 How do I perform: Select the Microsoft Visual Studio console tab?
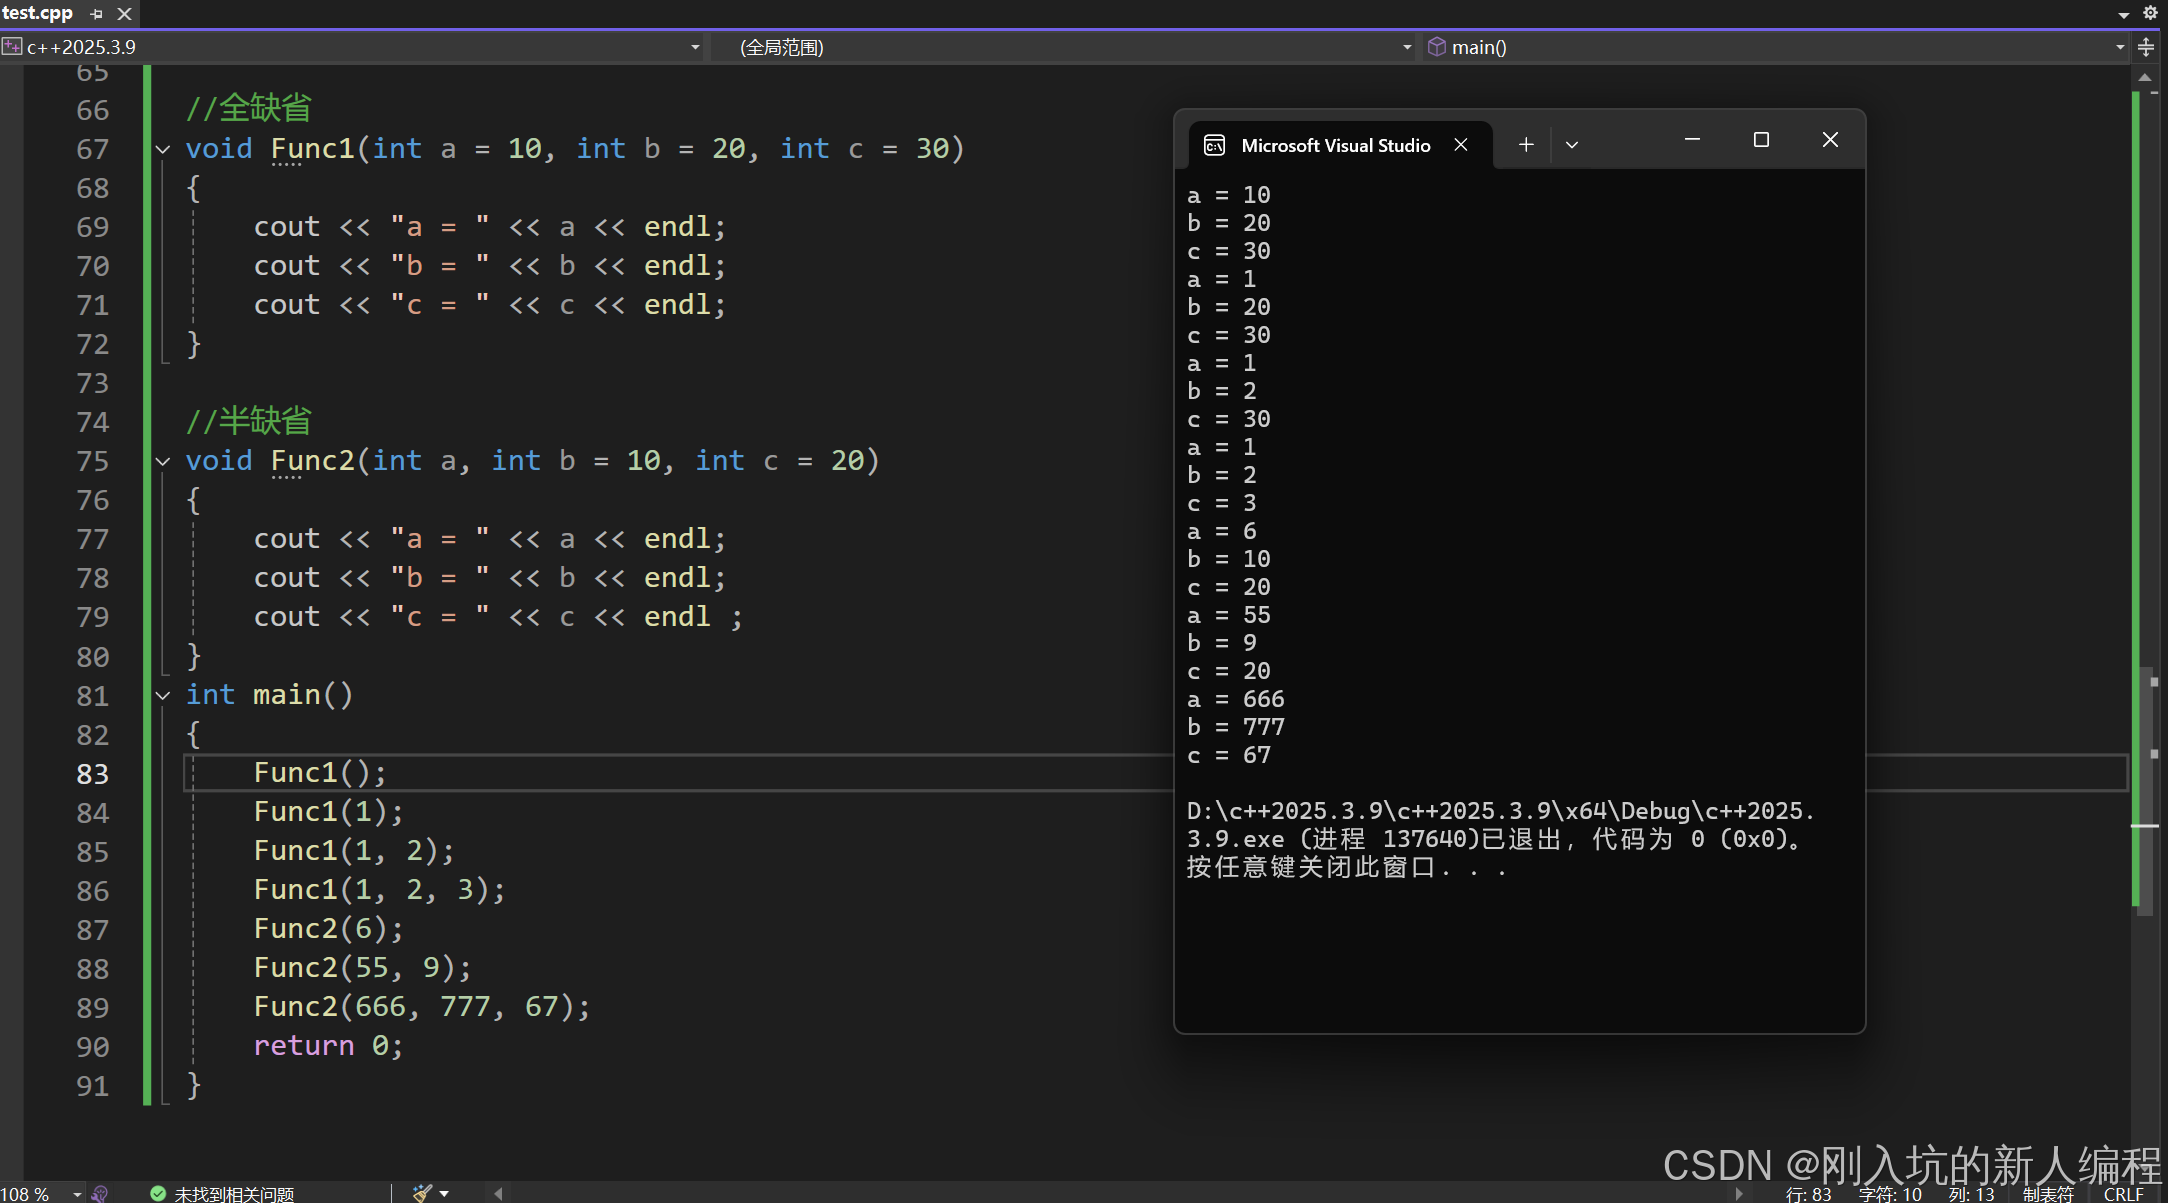[1335, 146]
